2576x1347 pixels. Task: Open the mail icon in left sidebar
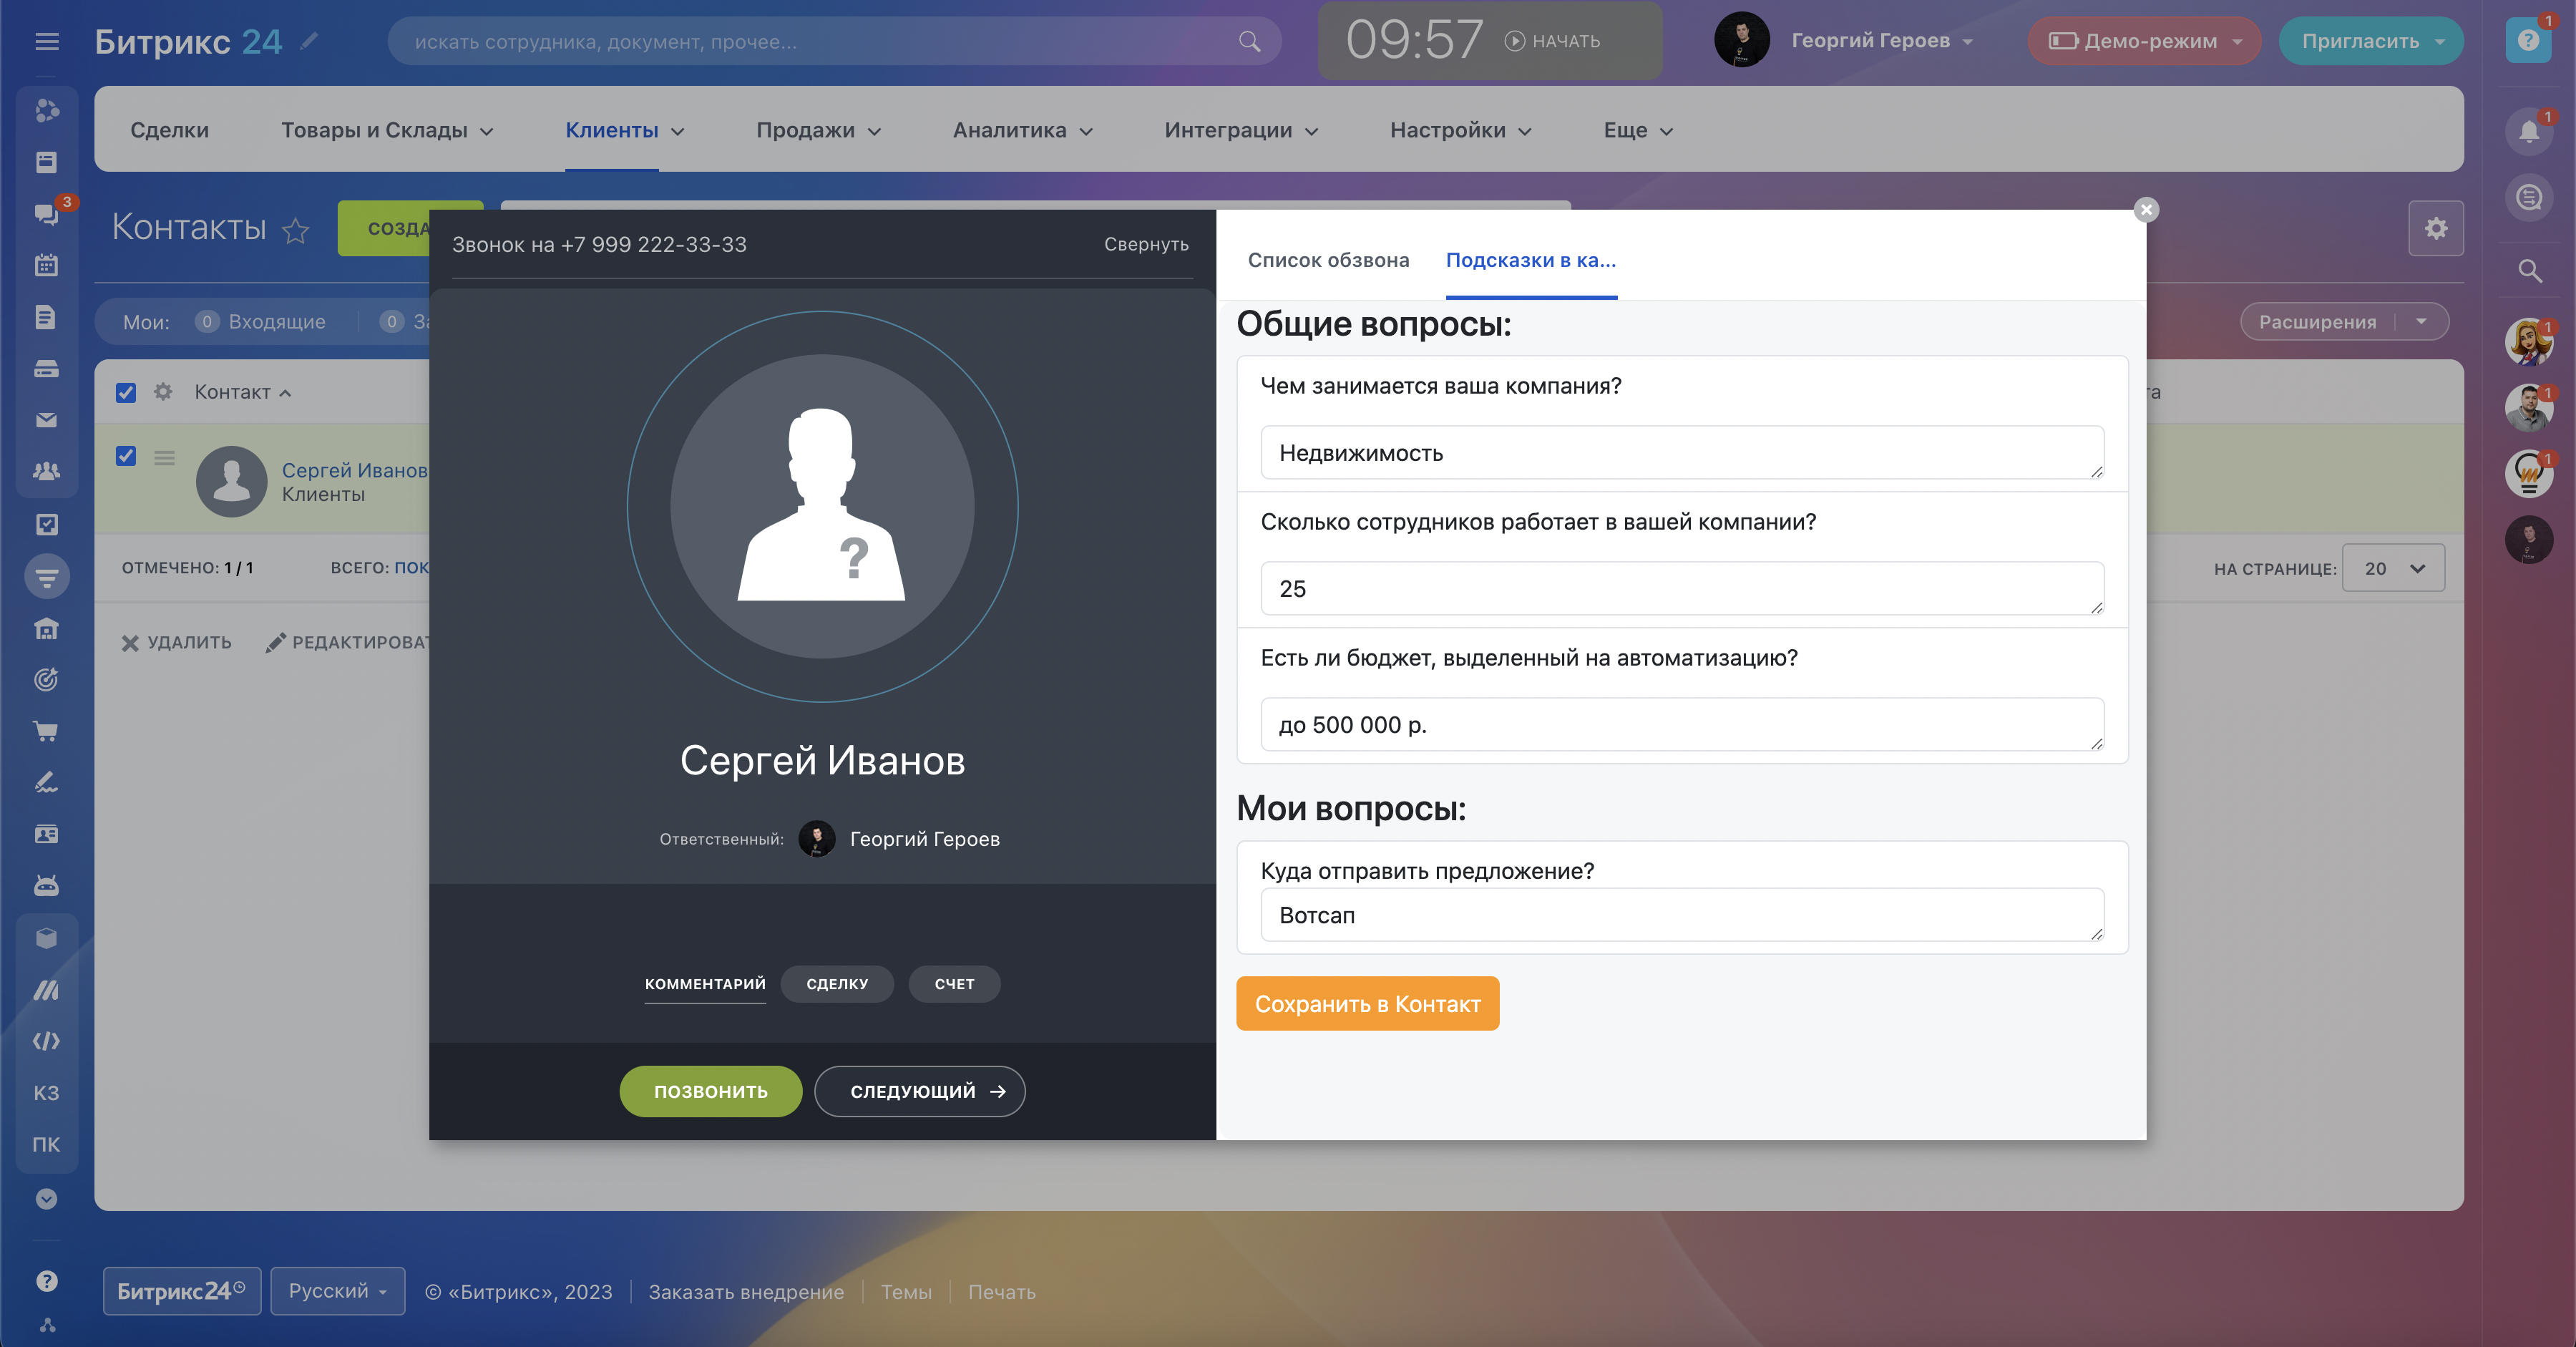[x=46, y=420]
